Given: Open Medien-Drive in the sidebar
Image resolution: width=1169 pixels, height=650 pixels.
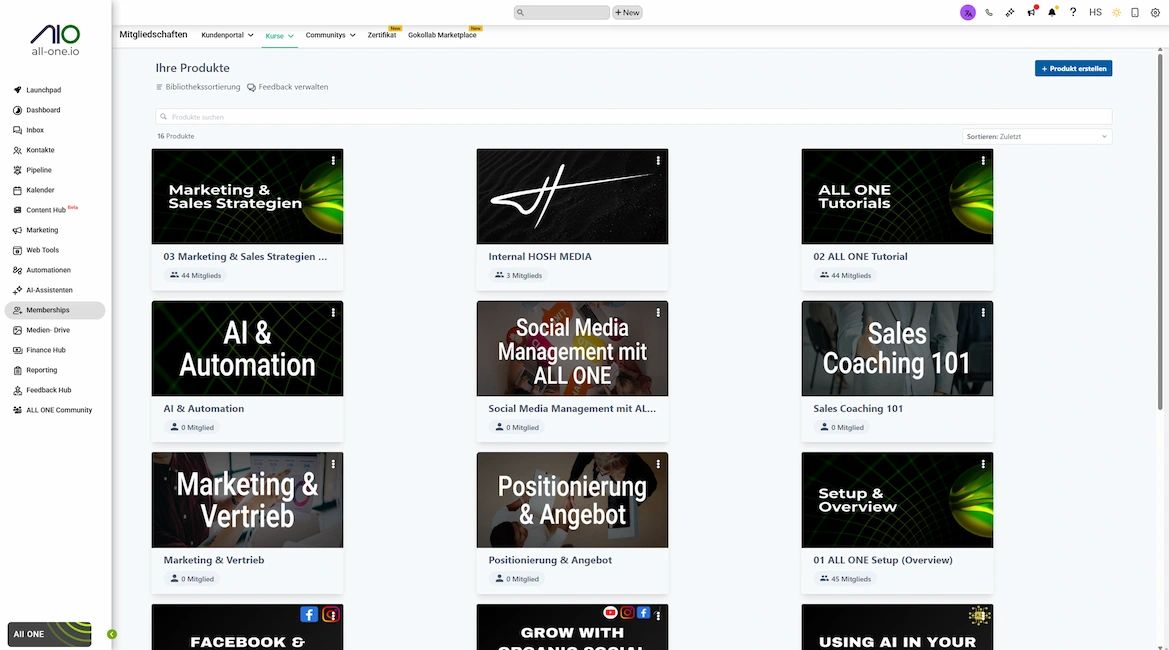Looking at the screenshot, I should point(48,330).
